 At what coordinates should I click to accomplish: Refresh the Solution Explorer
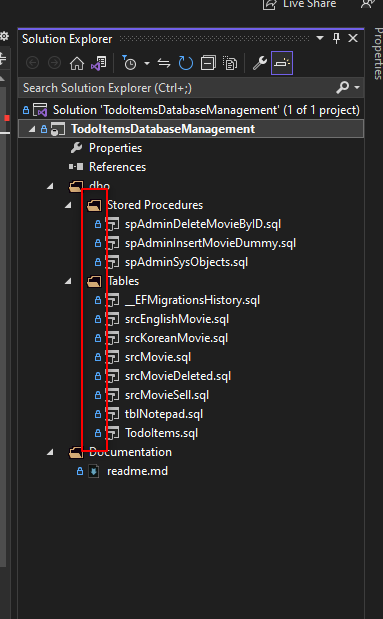[186, 63]
